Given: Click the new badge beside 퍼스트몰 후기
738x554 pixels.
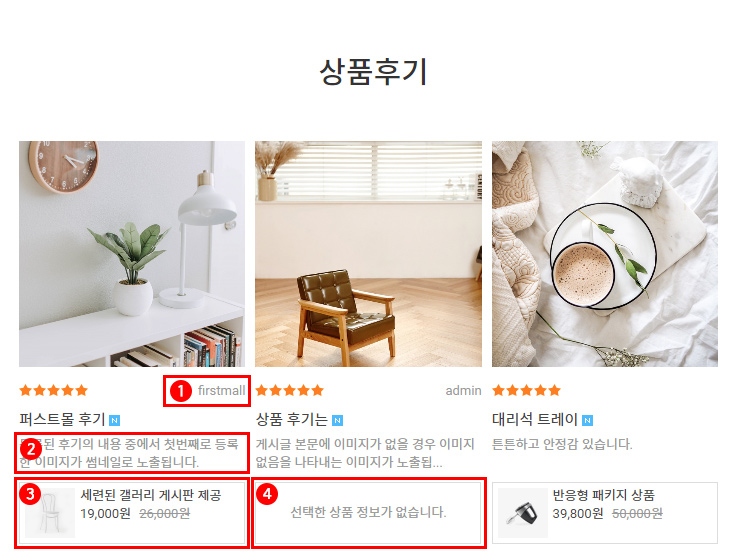Looking at the screenshot, I should coord(114,420).
